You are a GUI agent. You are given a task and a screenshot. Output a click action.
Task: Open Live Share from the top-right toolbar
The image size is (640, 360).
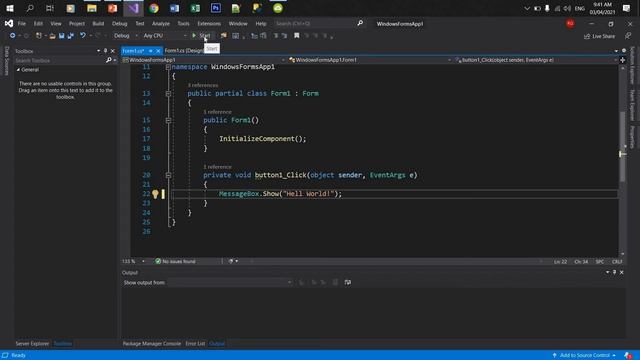click(599, 36)
